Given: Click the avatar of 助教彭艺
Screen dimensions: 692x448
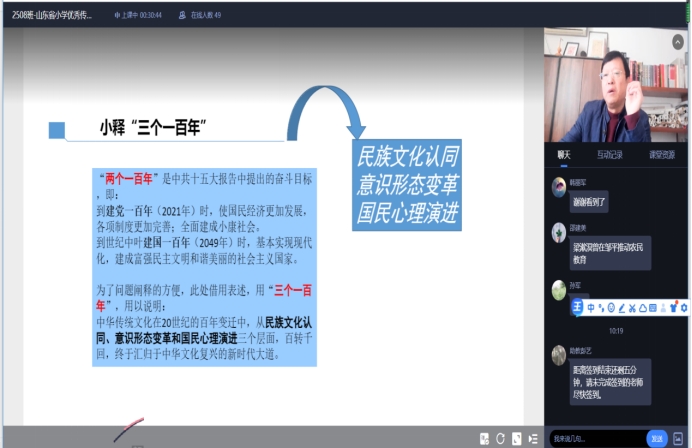Looking at the screenshot, I should (x=559, y=355).
